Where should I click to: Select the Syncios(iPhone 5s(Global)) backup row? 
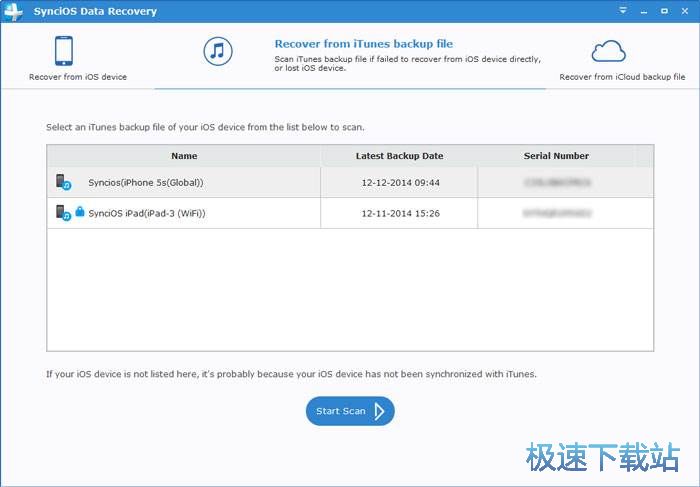[350, 183]
